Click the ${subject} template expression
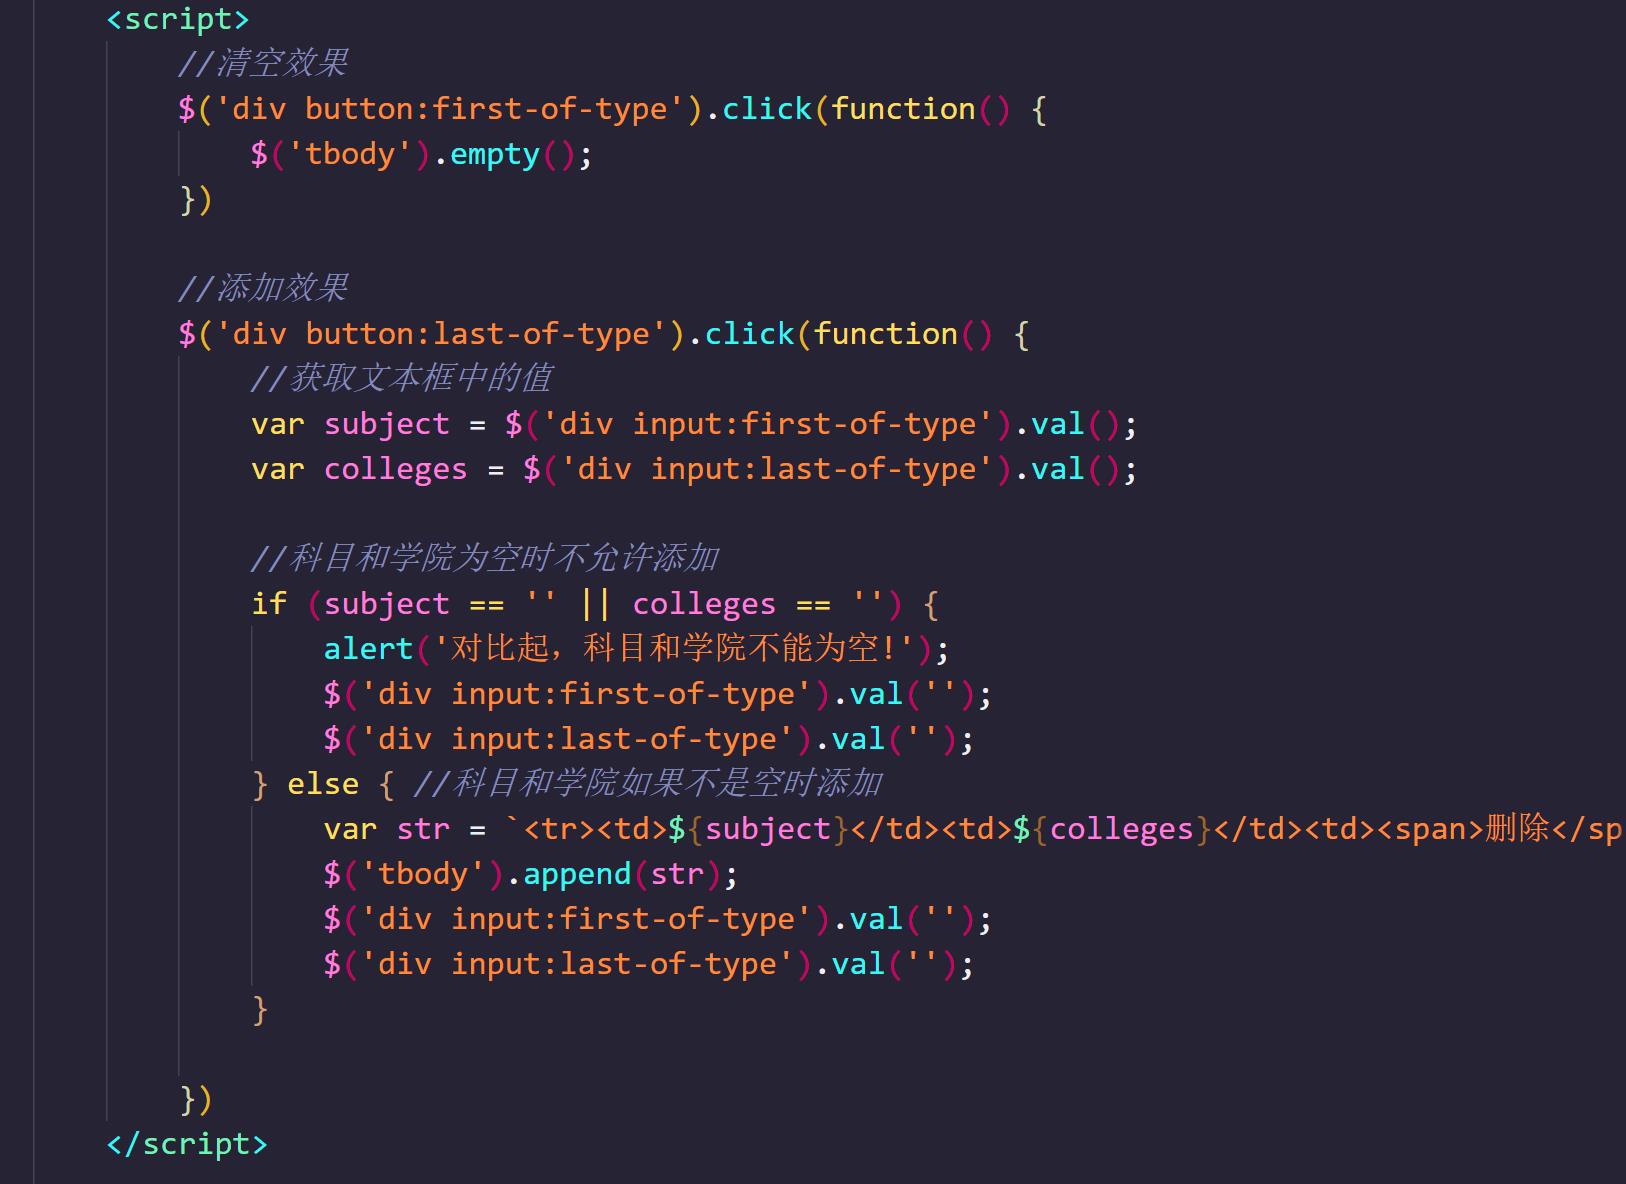The image size is (1626, 1184). [x=758, y=829]
